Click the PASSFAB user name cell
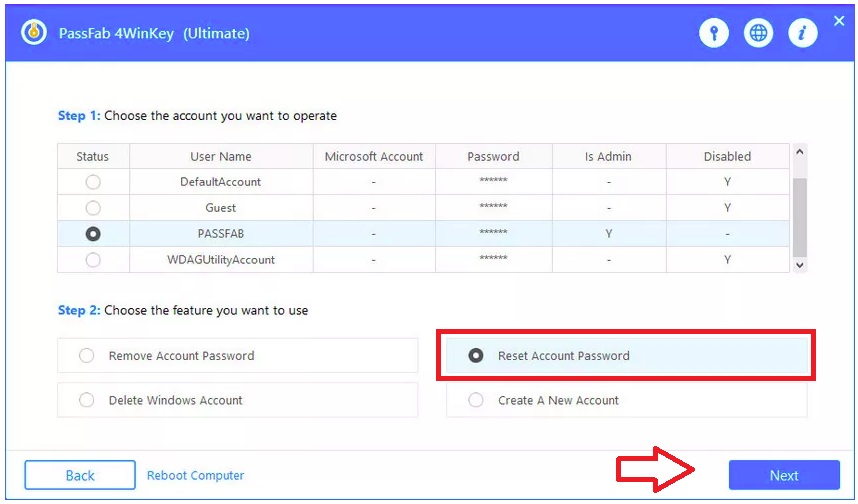The image size is (858, 504). [x=221, y=234]
